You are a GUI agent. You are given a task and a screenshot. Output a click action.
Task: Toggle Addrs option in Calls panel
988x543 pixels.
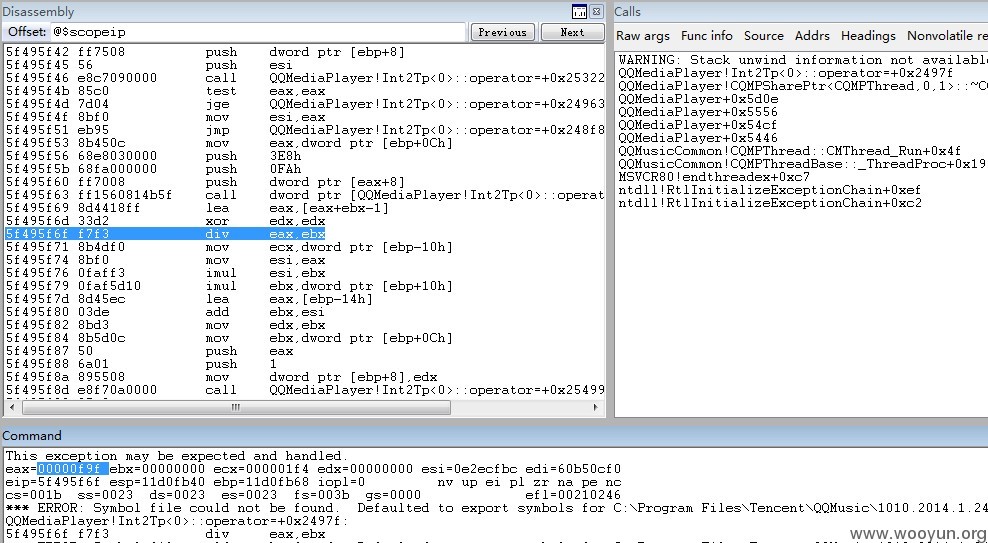812,36
